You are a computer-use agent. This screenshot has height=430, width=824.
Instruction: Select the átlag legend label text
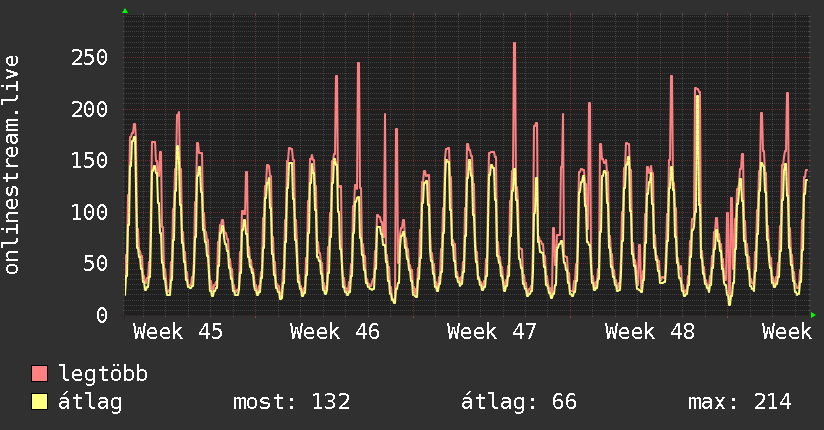click(90, 402)
